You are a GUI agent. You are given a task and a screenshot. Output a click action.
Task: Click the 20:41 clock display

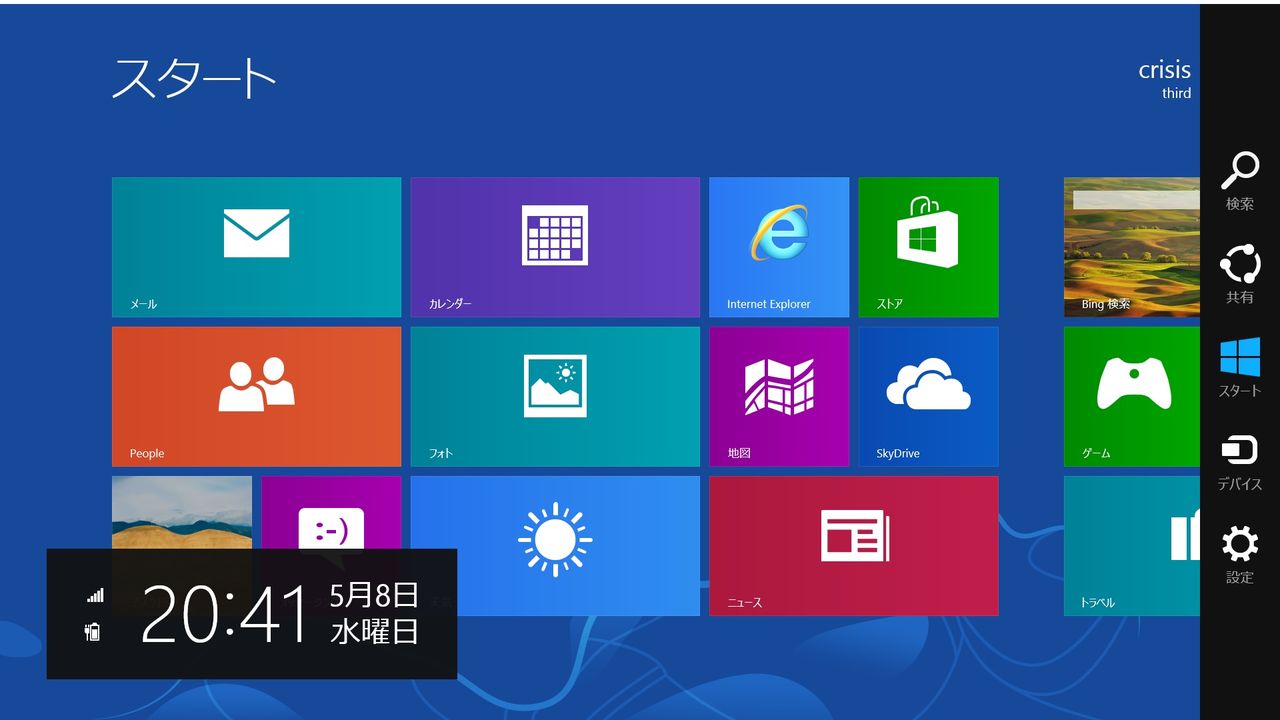(225, 614)
